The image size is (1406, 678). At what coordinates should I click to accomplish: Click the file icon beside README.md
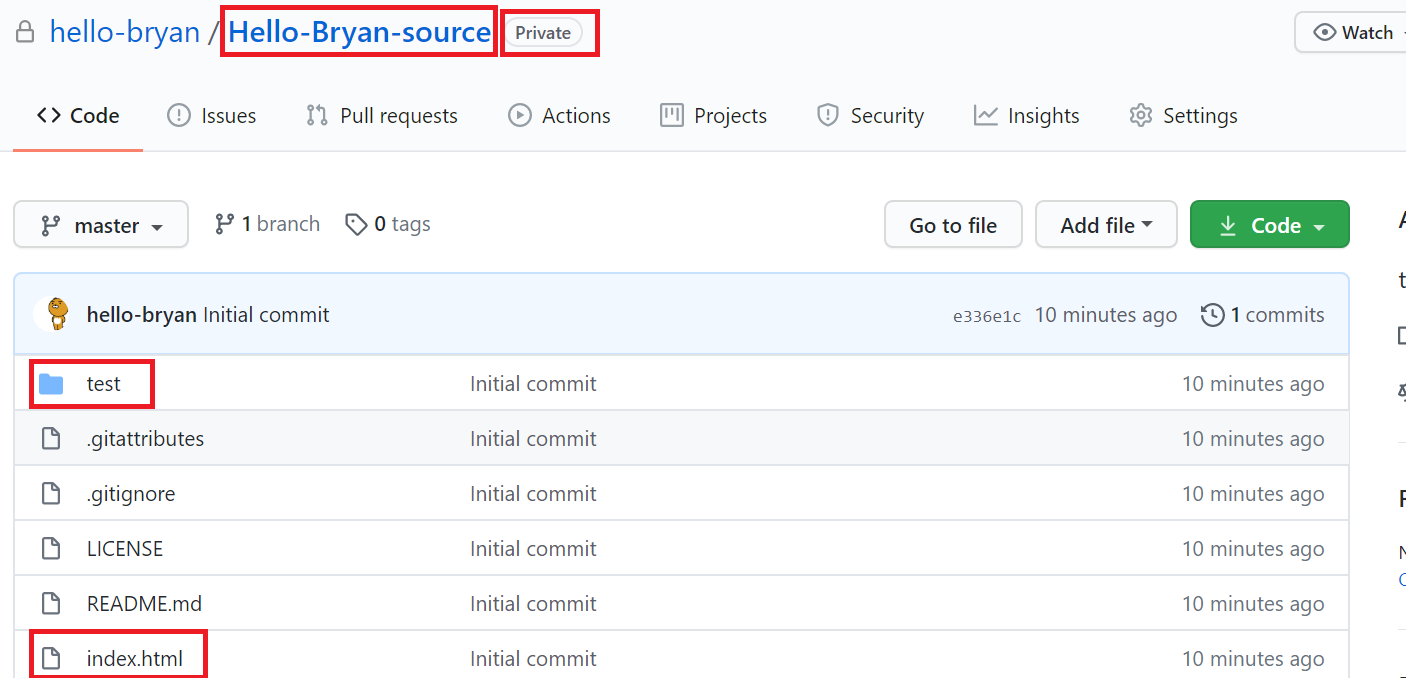click(51, 604)
